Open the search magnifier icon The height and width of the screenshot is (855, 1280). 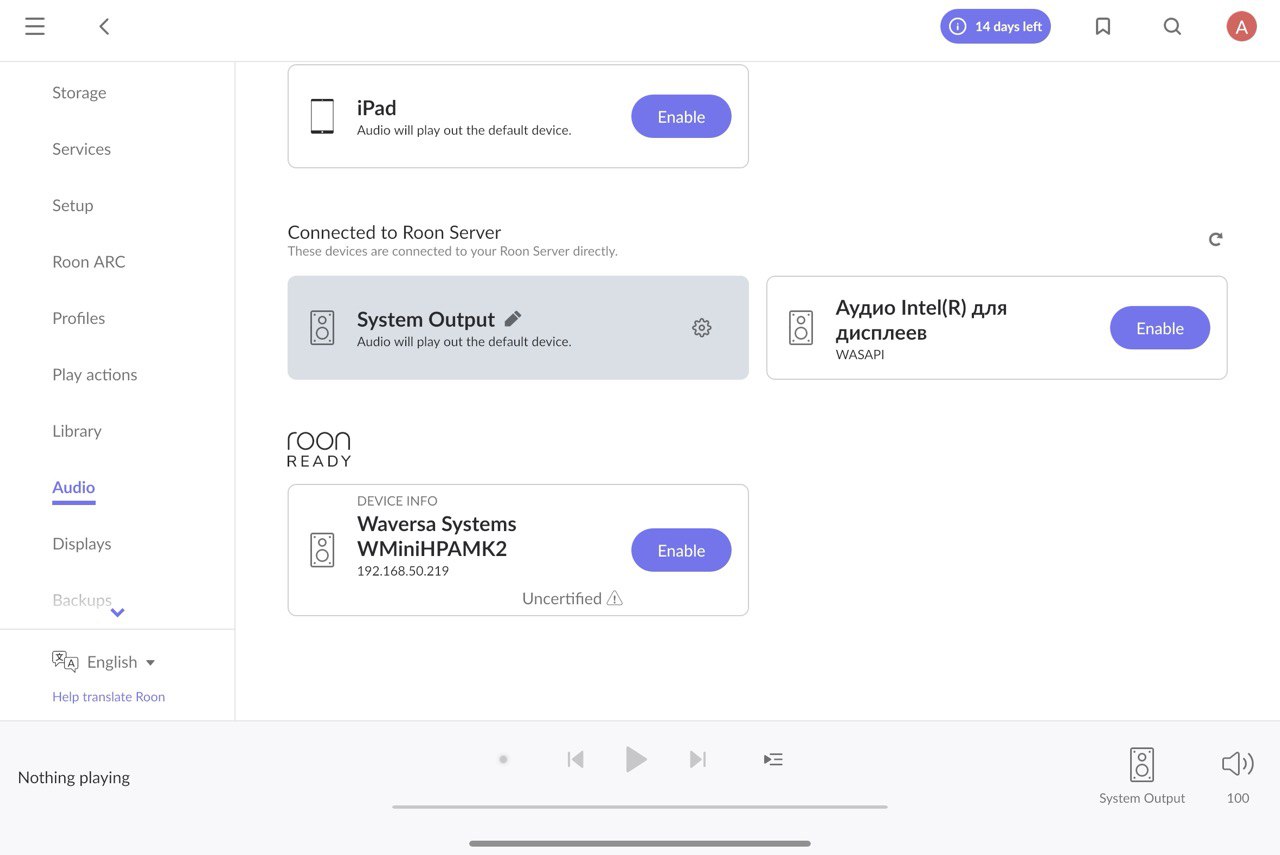coord(1173,27)
